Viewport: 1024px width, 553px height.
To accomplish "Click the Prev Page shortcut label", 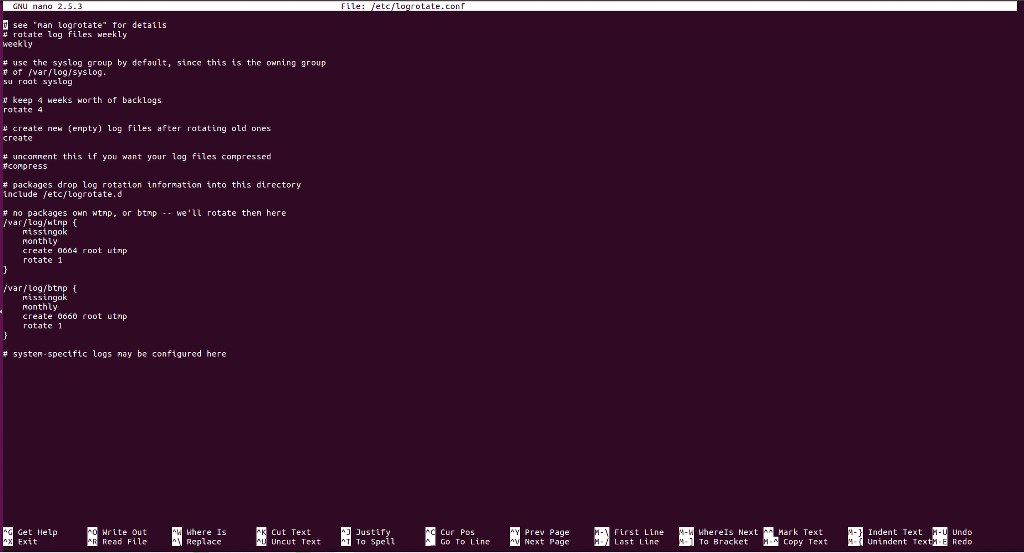I will tap(547, 532).
